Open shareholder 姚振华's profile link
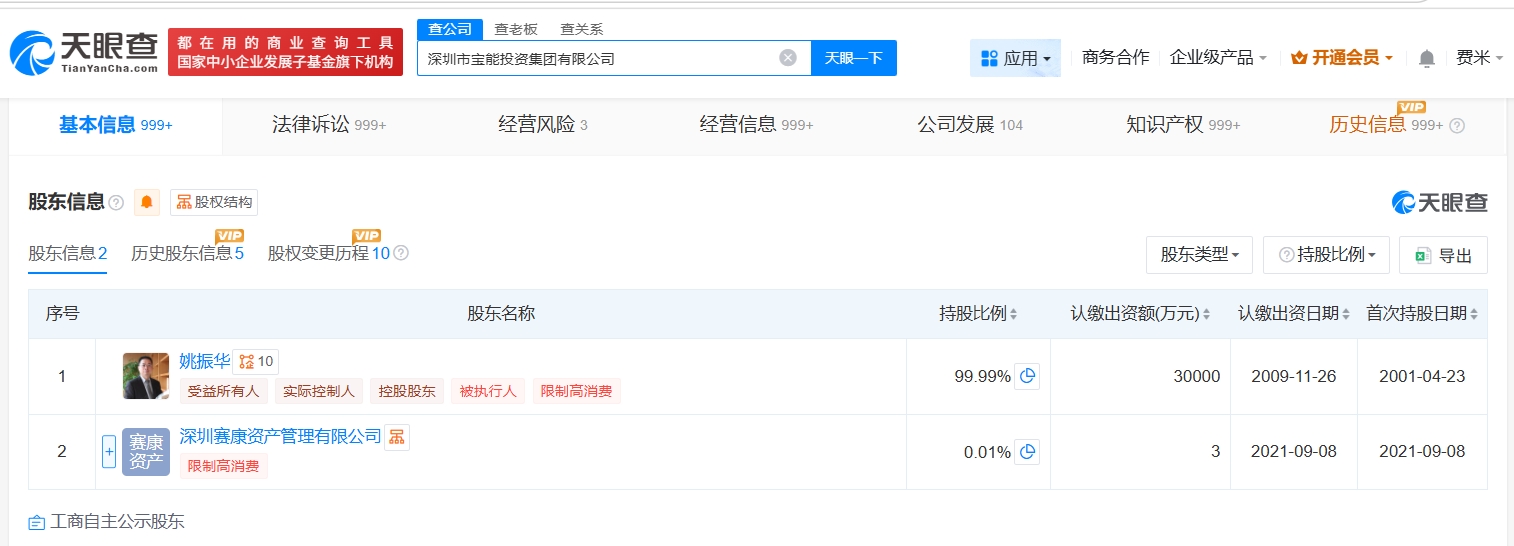Screen dimensions: 1514x546 click(x=204, y=361)
